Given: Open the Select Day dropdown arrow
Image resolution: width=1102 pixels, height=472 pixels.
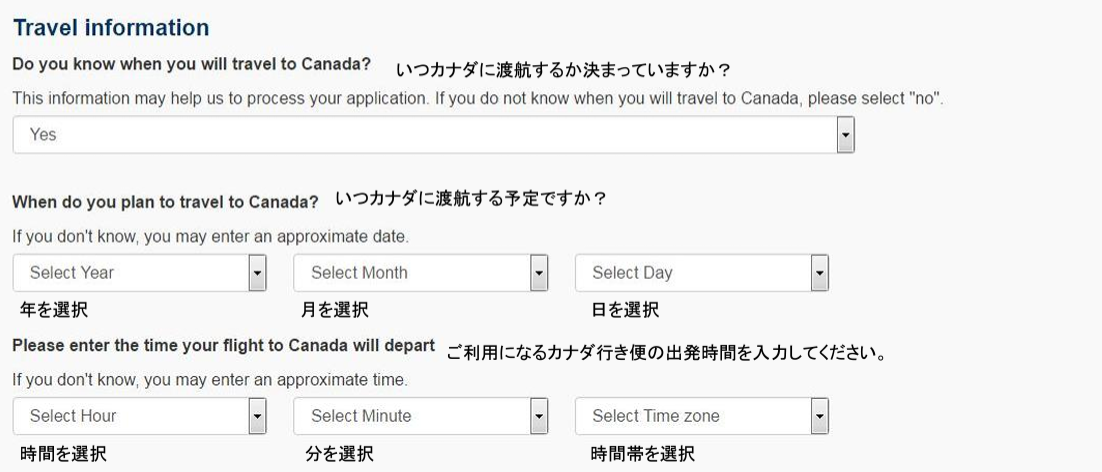Looking at the screenshot, I should [x=820, y=272].
